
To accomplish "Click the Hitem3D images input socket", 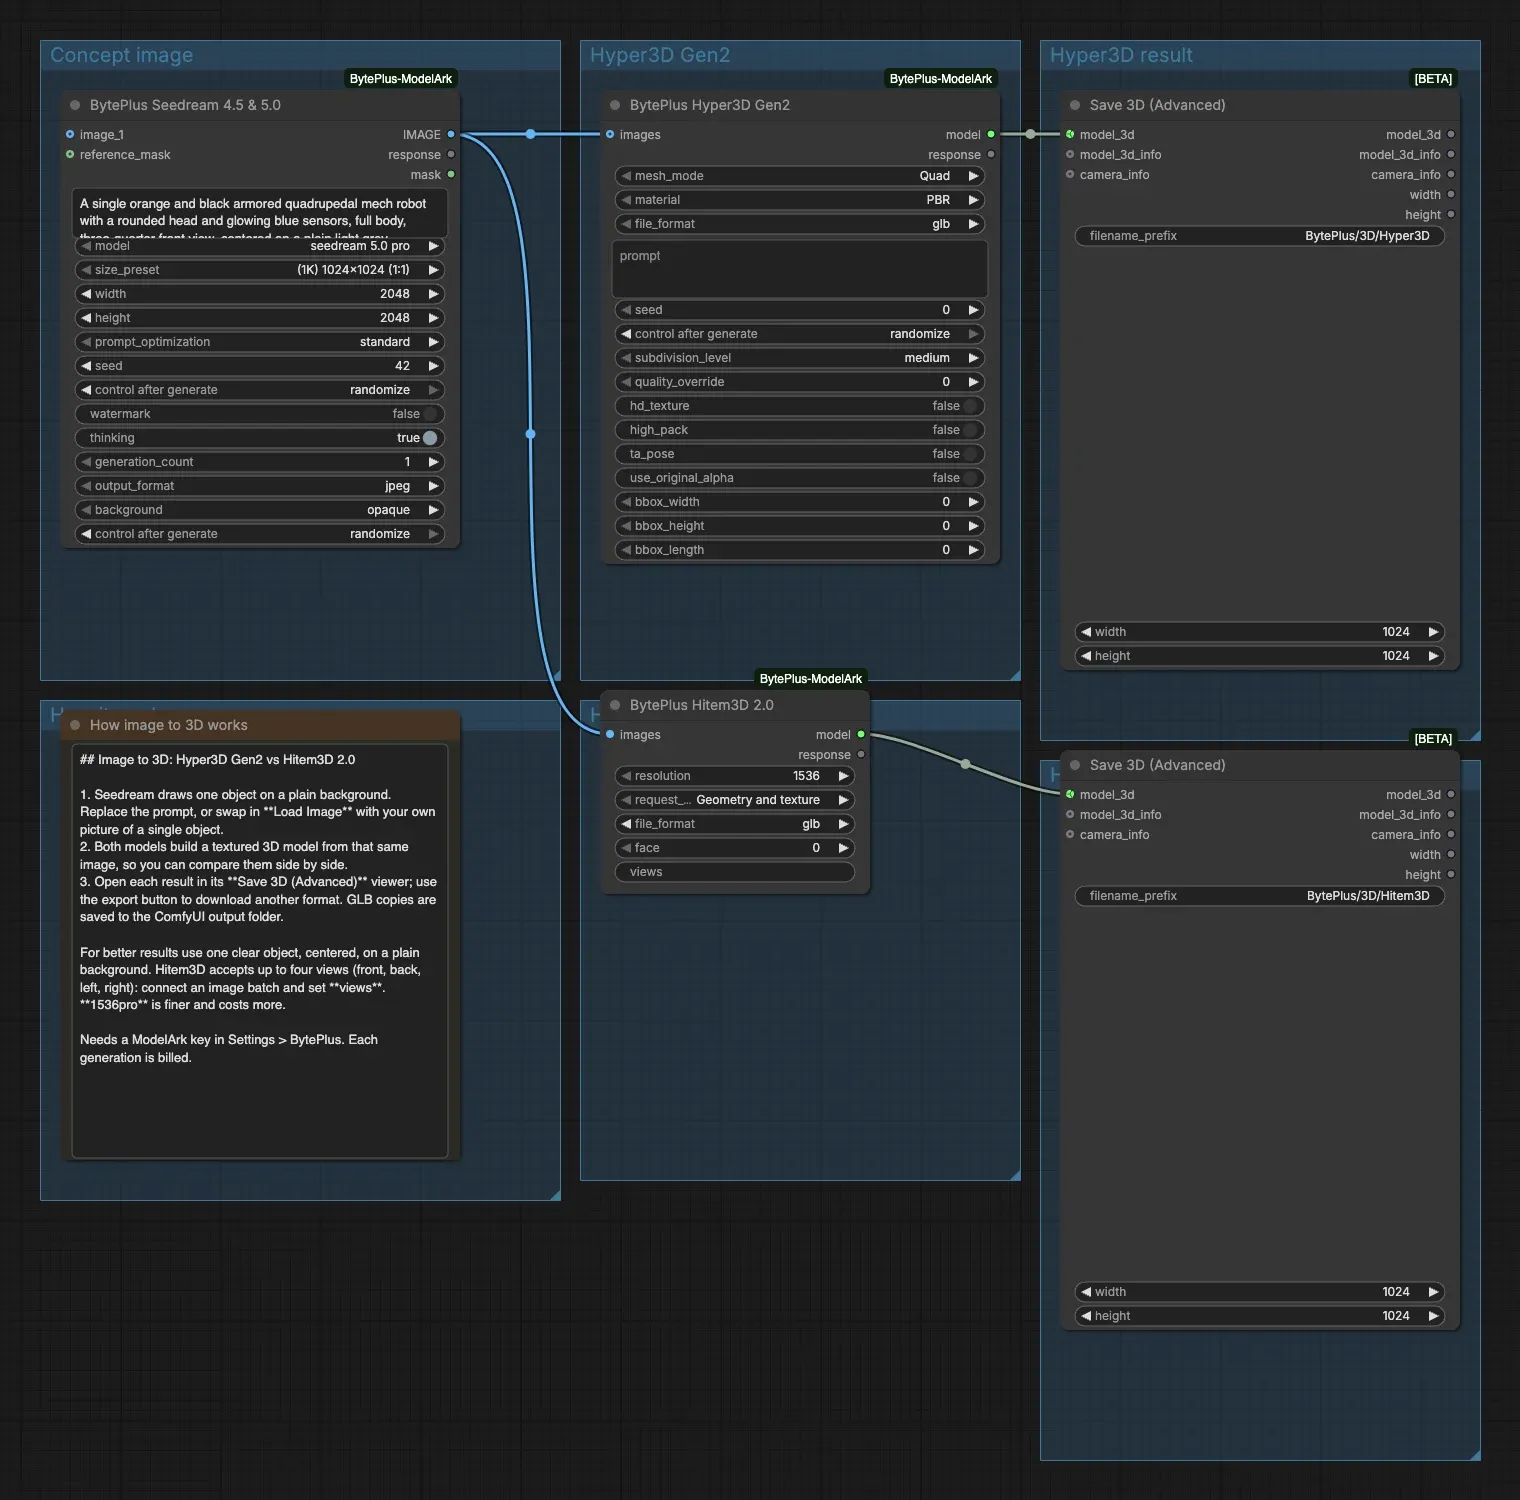I will 610,734.
